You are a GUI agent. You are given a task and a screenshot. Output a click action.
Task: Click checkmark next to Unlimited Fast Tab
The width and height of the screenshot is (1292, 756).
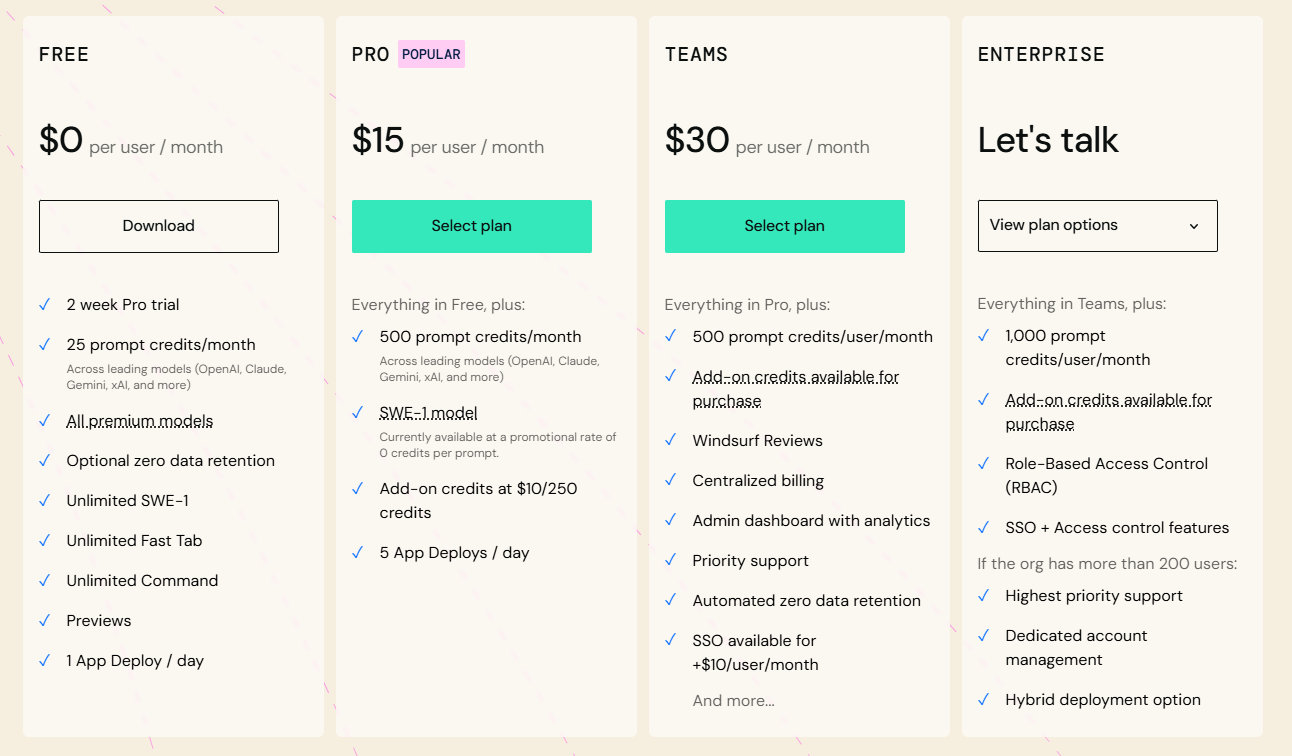point(44,540)
